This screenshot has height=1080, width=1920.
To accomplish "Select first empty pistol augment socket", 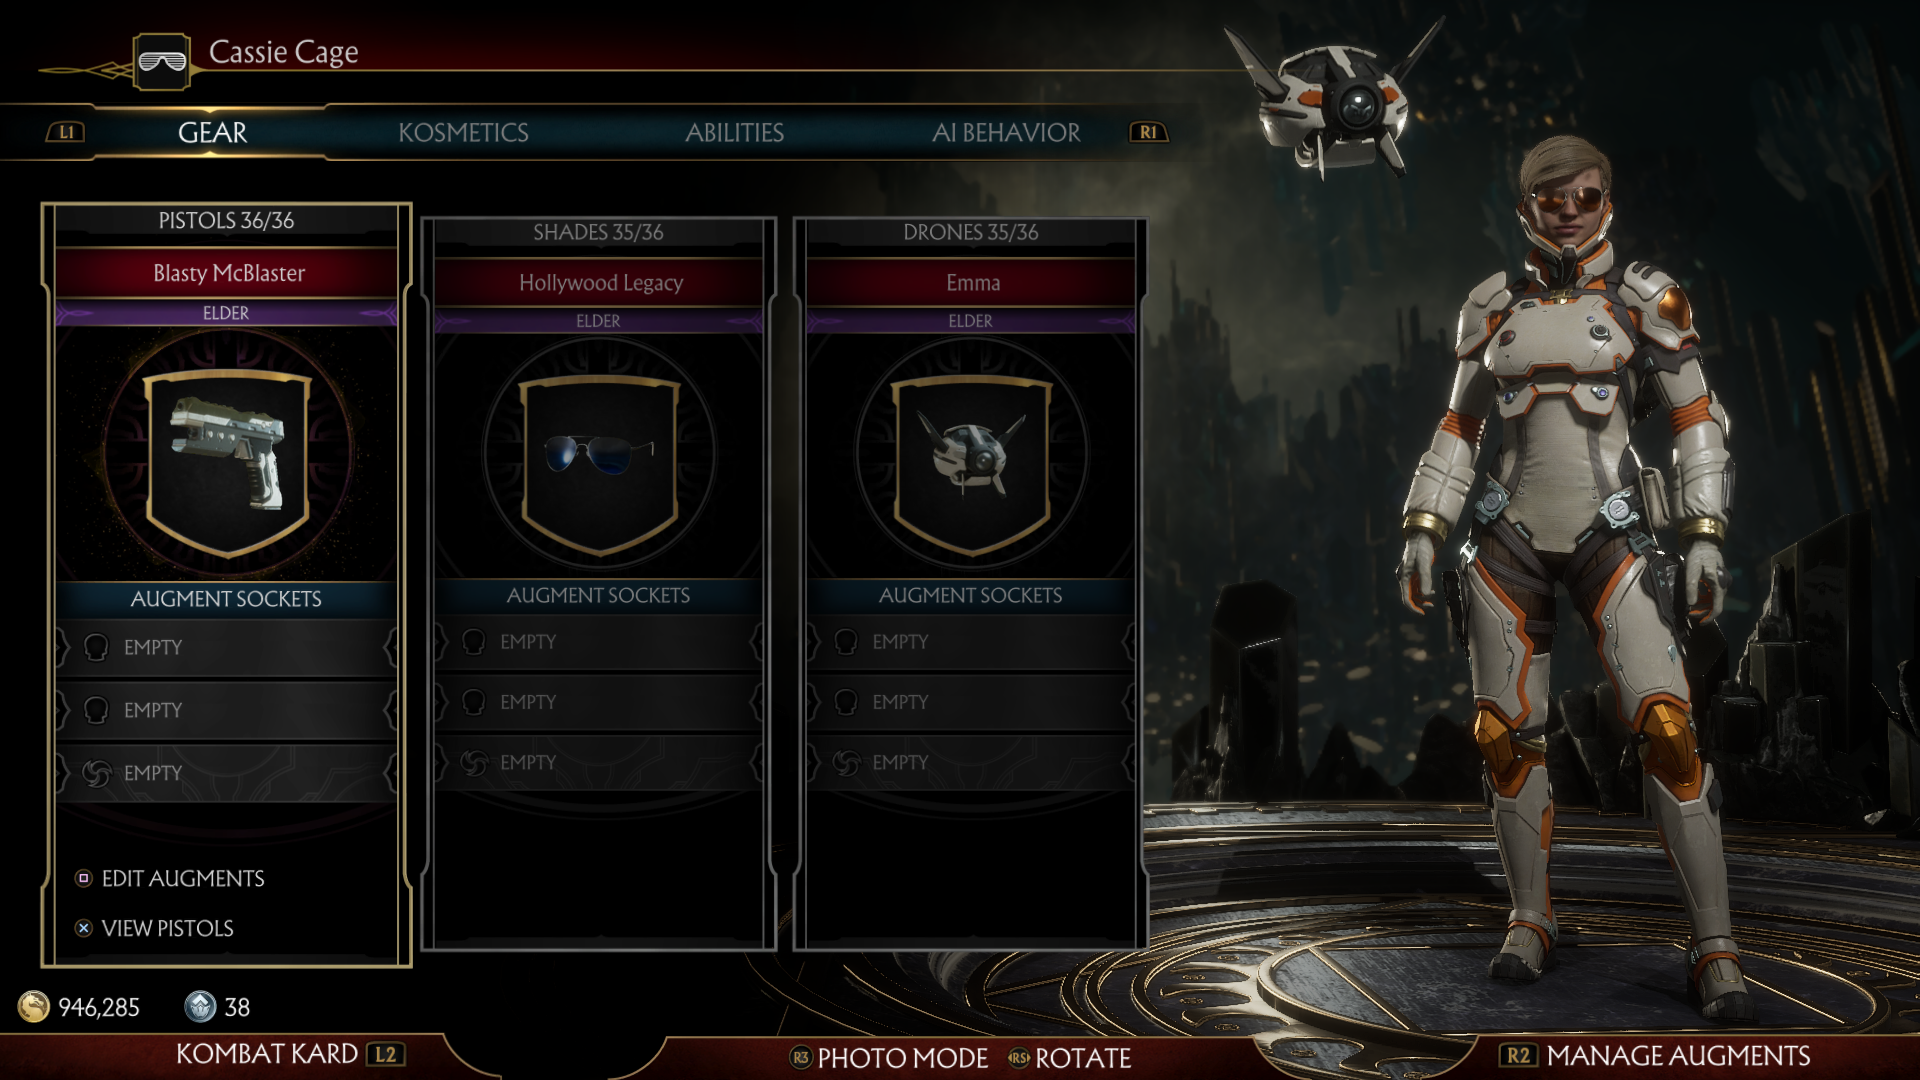I will [227, 648].
